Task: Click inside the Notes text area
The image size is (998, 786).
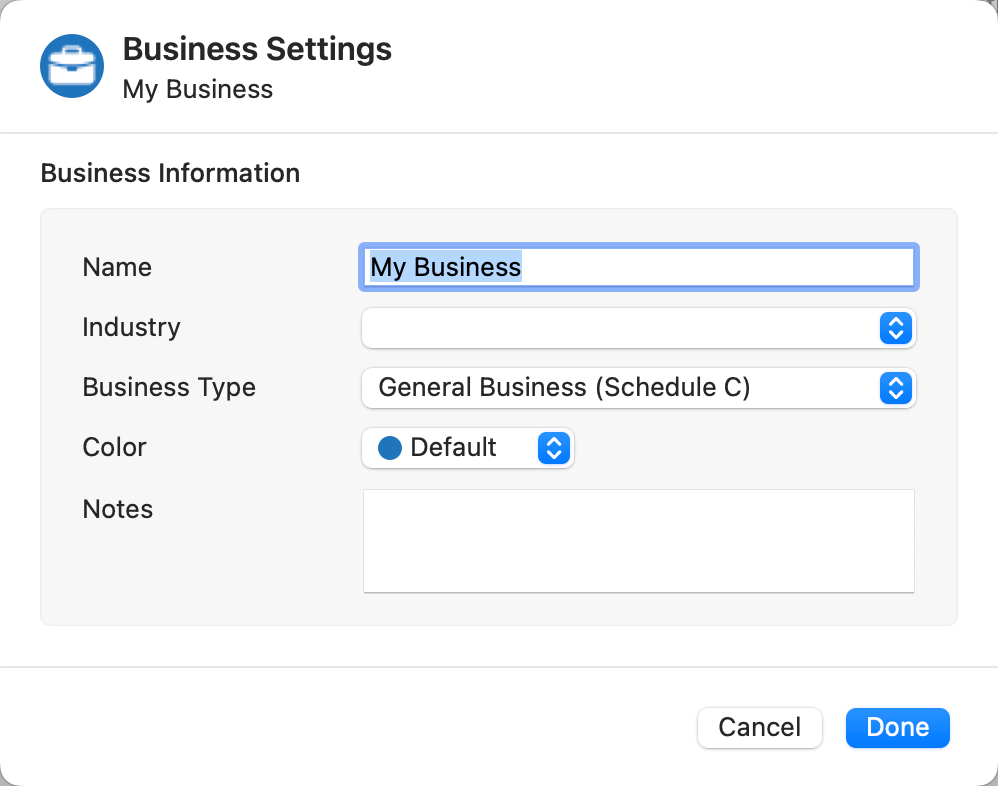Action: [x=638, y=541]
